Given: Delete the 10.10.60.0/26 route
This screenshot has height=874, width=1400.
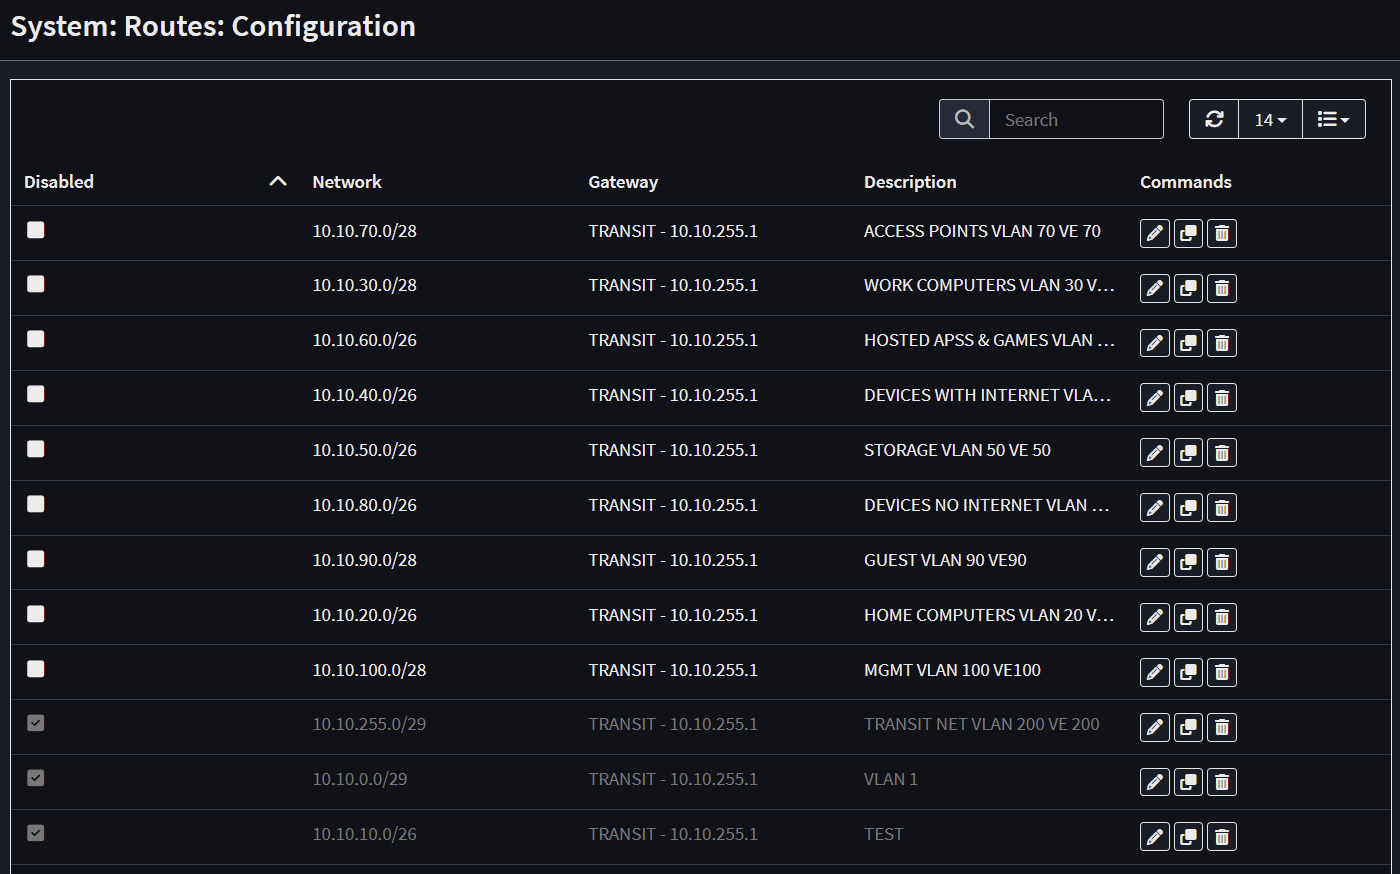Looking at the screenshot, I should [x=1221, y=343].
